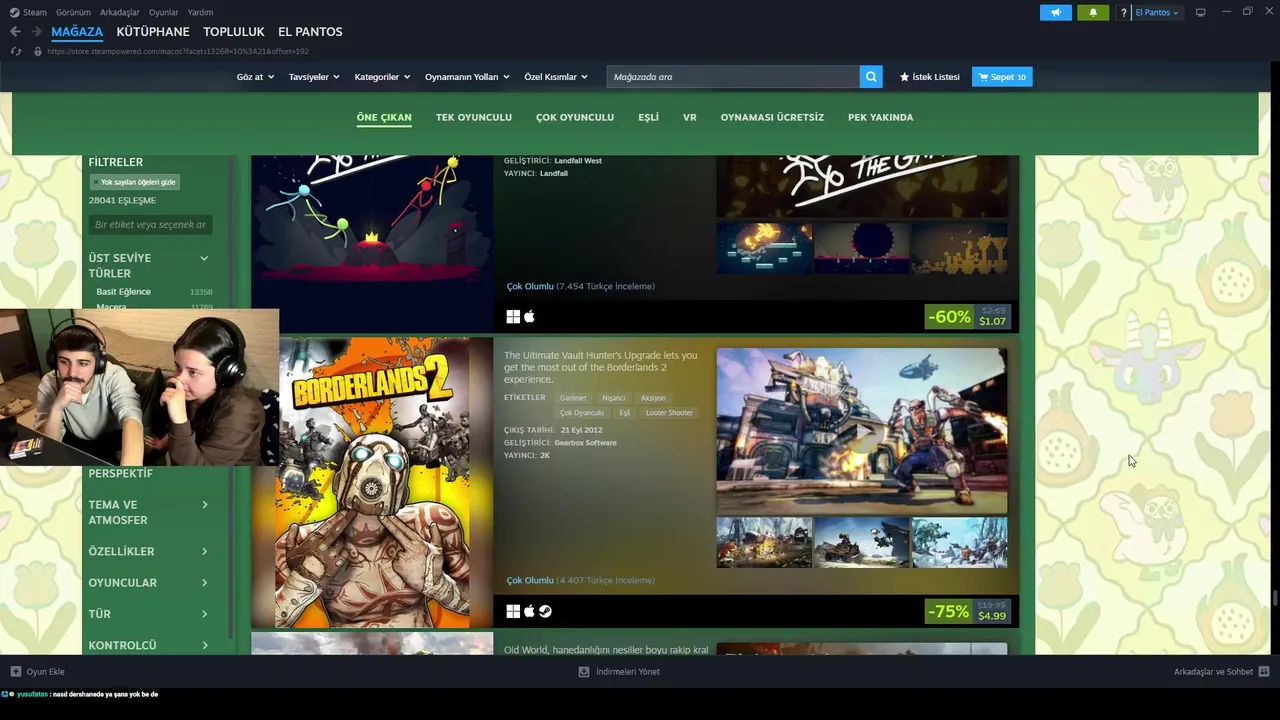Click the search magnifier button
The width and height of the screenshot is (1280, 720).
point(871,77)
